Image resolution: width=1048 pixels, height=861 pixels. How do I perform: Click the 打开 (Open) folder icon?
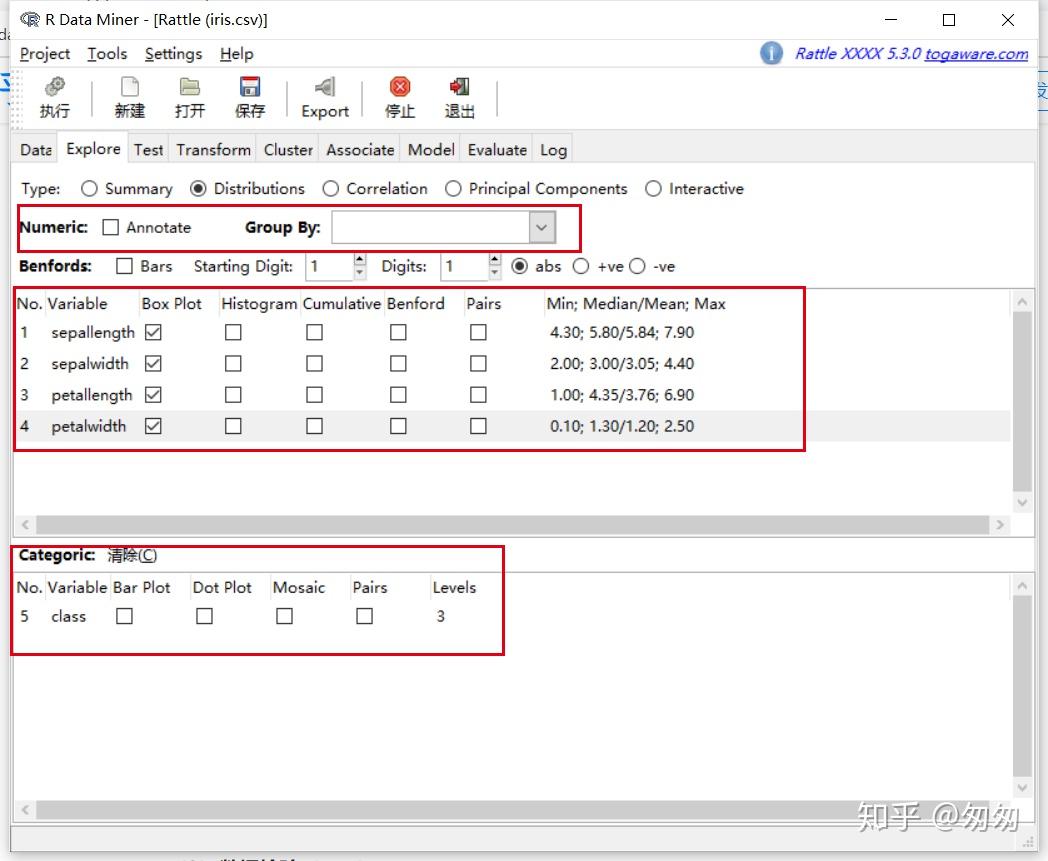click(x=190, y=88)
